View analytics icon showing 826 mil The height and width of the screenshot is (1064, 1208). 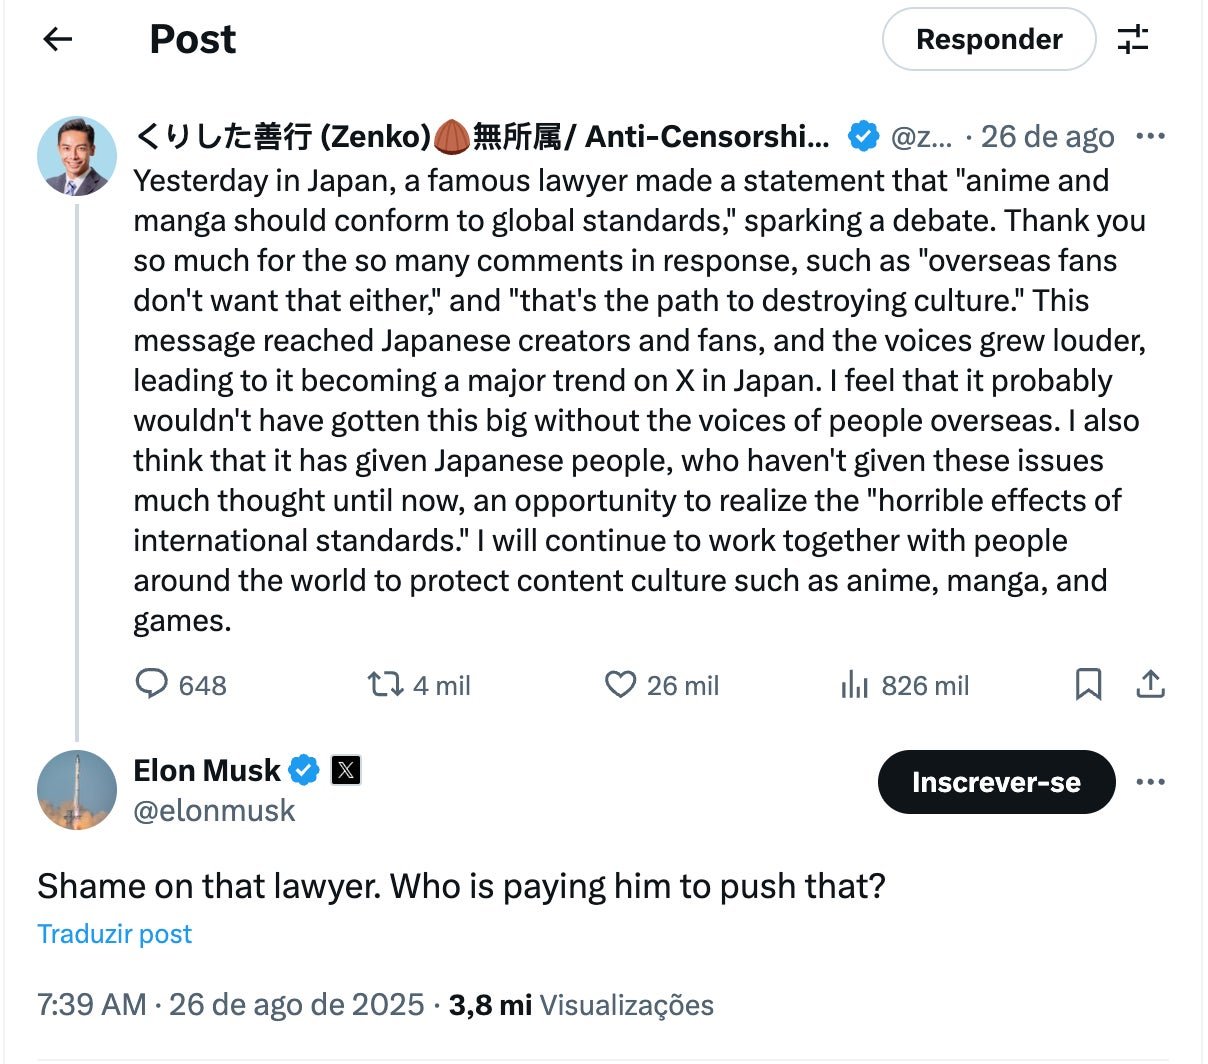coord(855,685)
